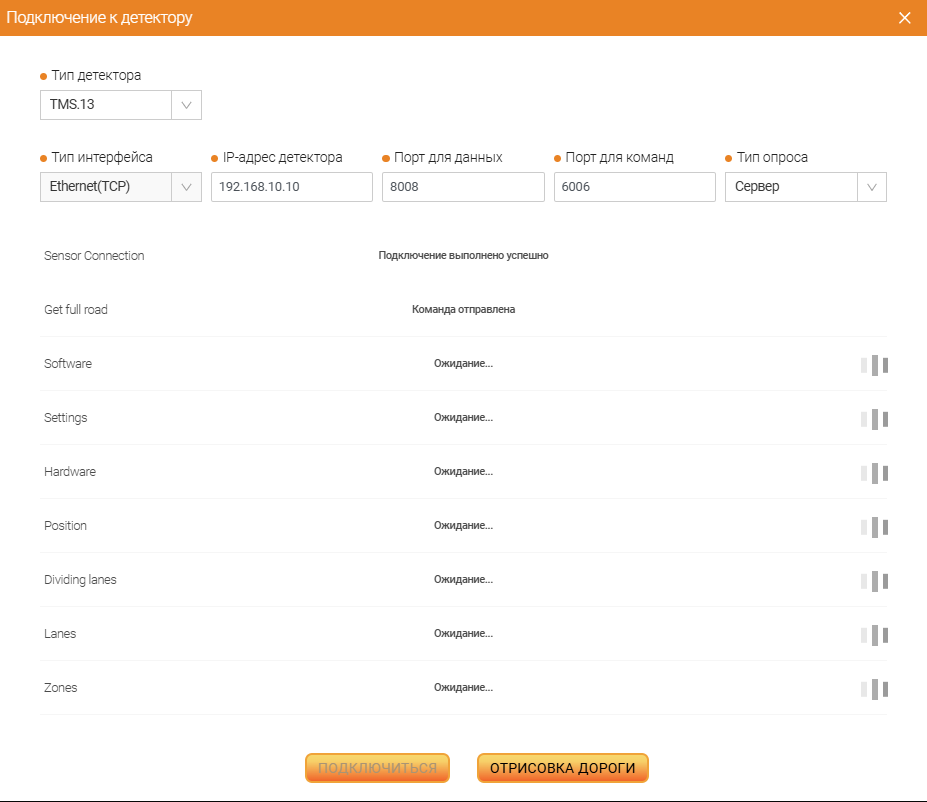This screenshot has width=927, height=802.
Task: Open the Тип детектора dropdown showing TMS.13
Action: tap(186, 104)
